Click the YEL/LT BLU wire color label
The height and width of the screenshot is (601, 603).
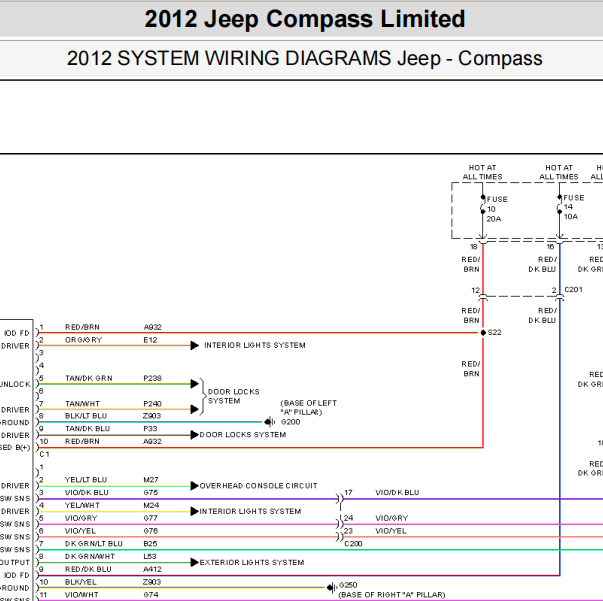(x=86, y=480)
